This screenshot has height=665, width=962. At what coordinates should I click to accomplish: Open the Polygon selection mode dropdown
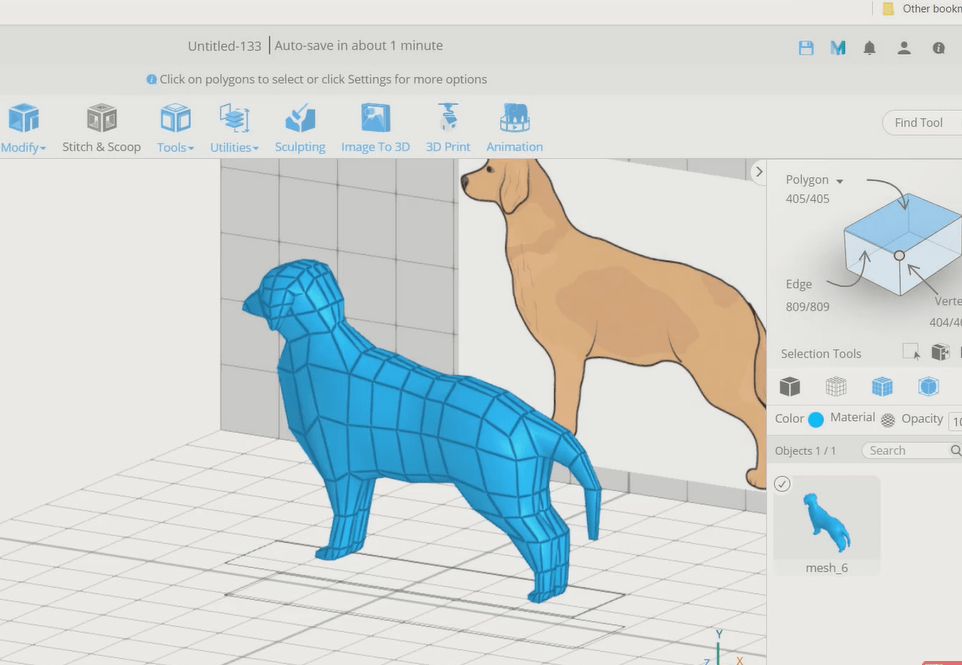[814, 180]
